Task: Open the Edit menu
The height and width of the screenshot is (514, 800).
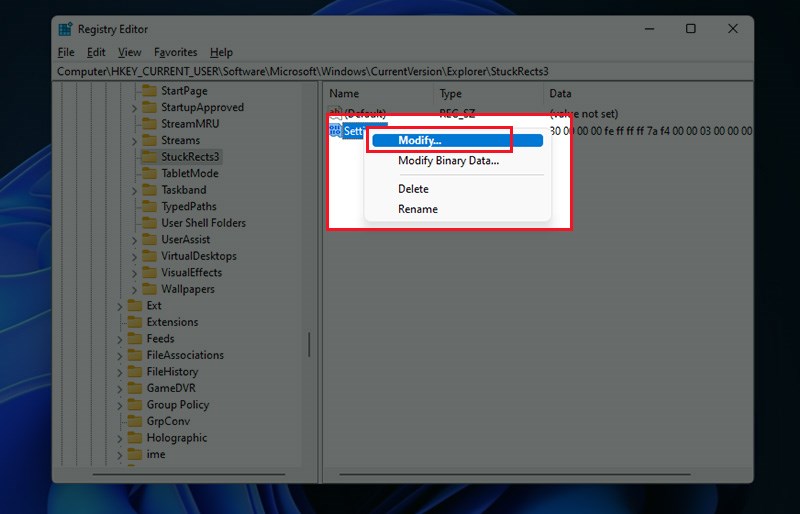Action: coord(96,52)
